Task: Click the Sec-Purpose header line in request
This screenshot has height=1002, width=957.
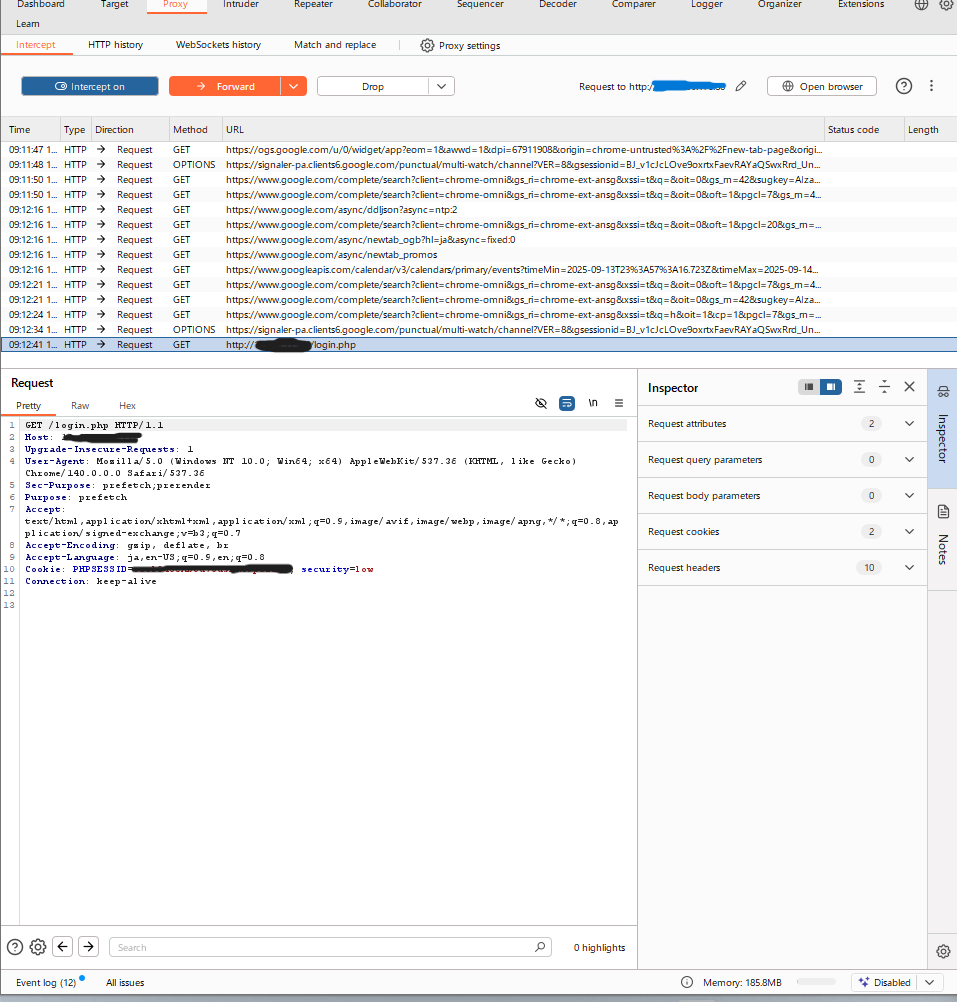Action: pyautogui.click(x=118, y=485)
